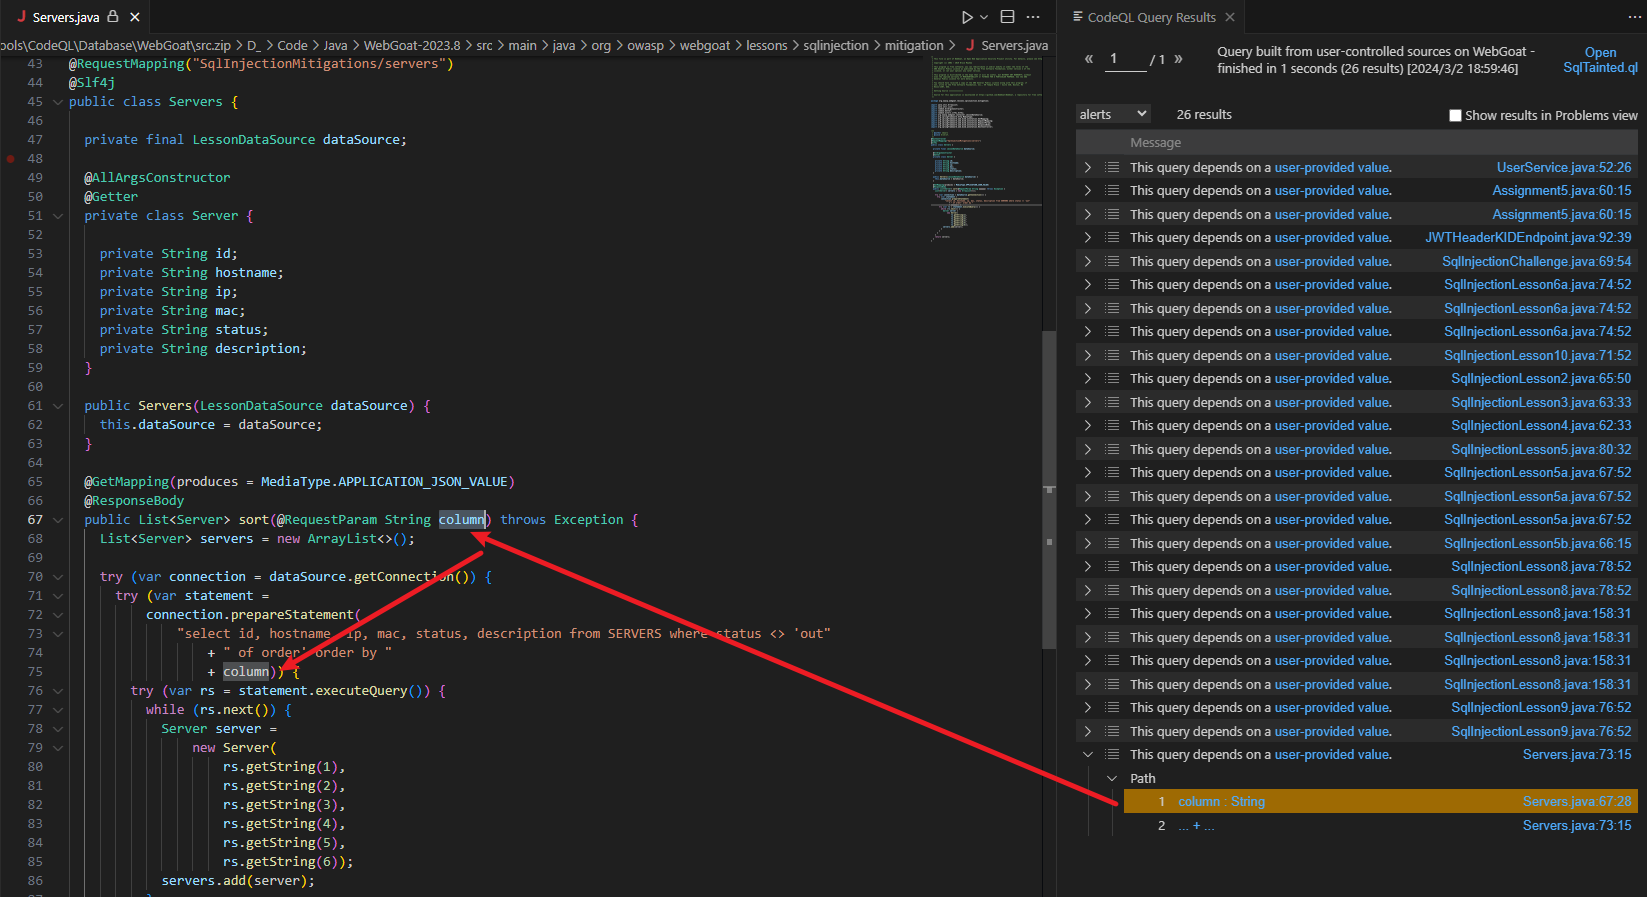
Task: Select the Servers.java editor tab
Action: pyautogui.click(x=75, y=17)
